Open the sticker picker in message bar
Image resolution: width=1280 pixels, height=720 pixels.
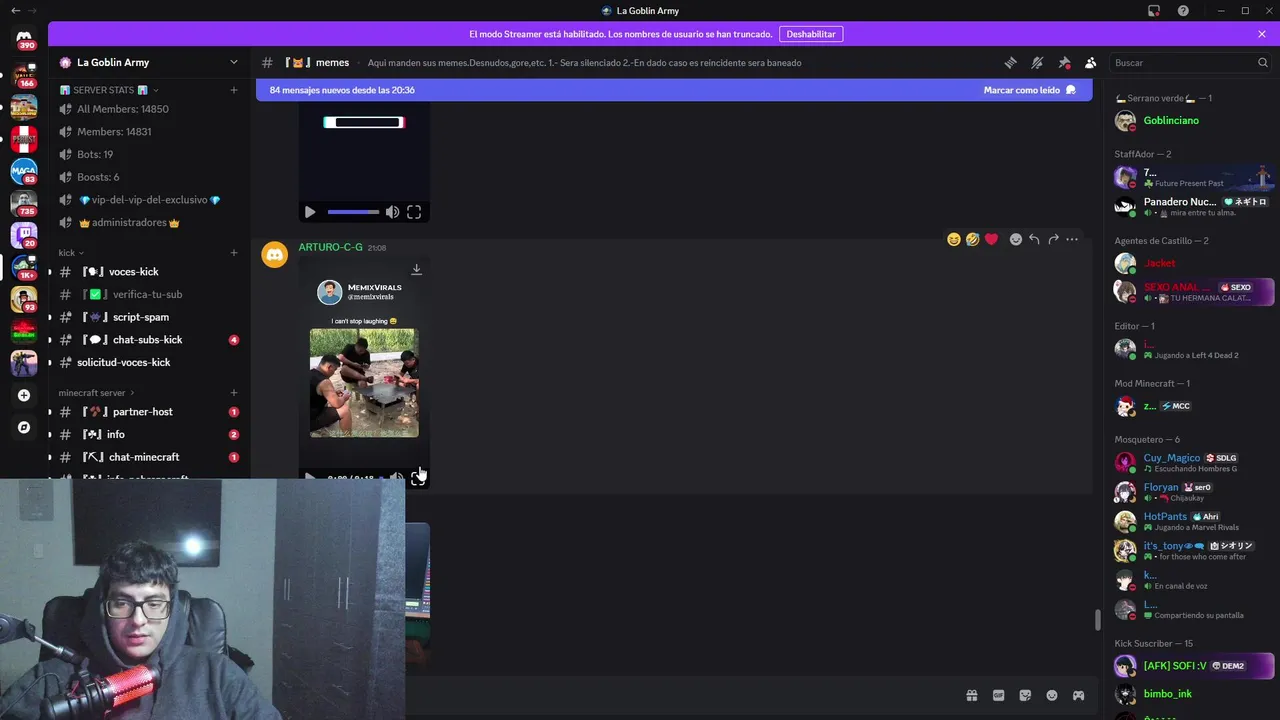point(1025,695)
